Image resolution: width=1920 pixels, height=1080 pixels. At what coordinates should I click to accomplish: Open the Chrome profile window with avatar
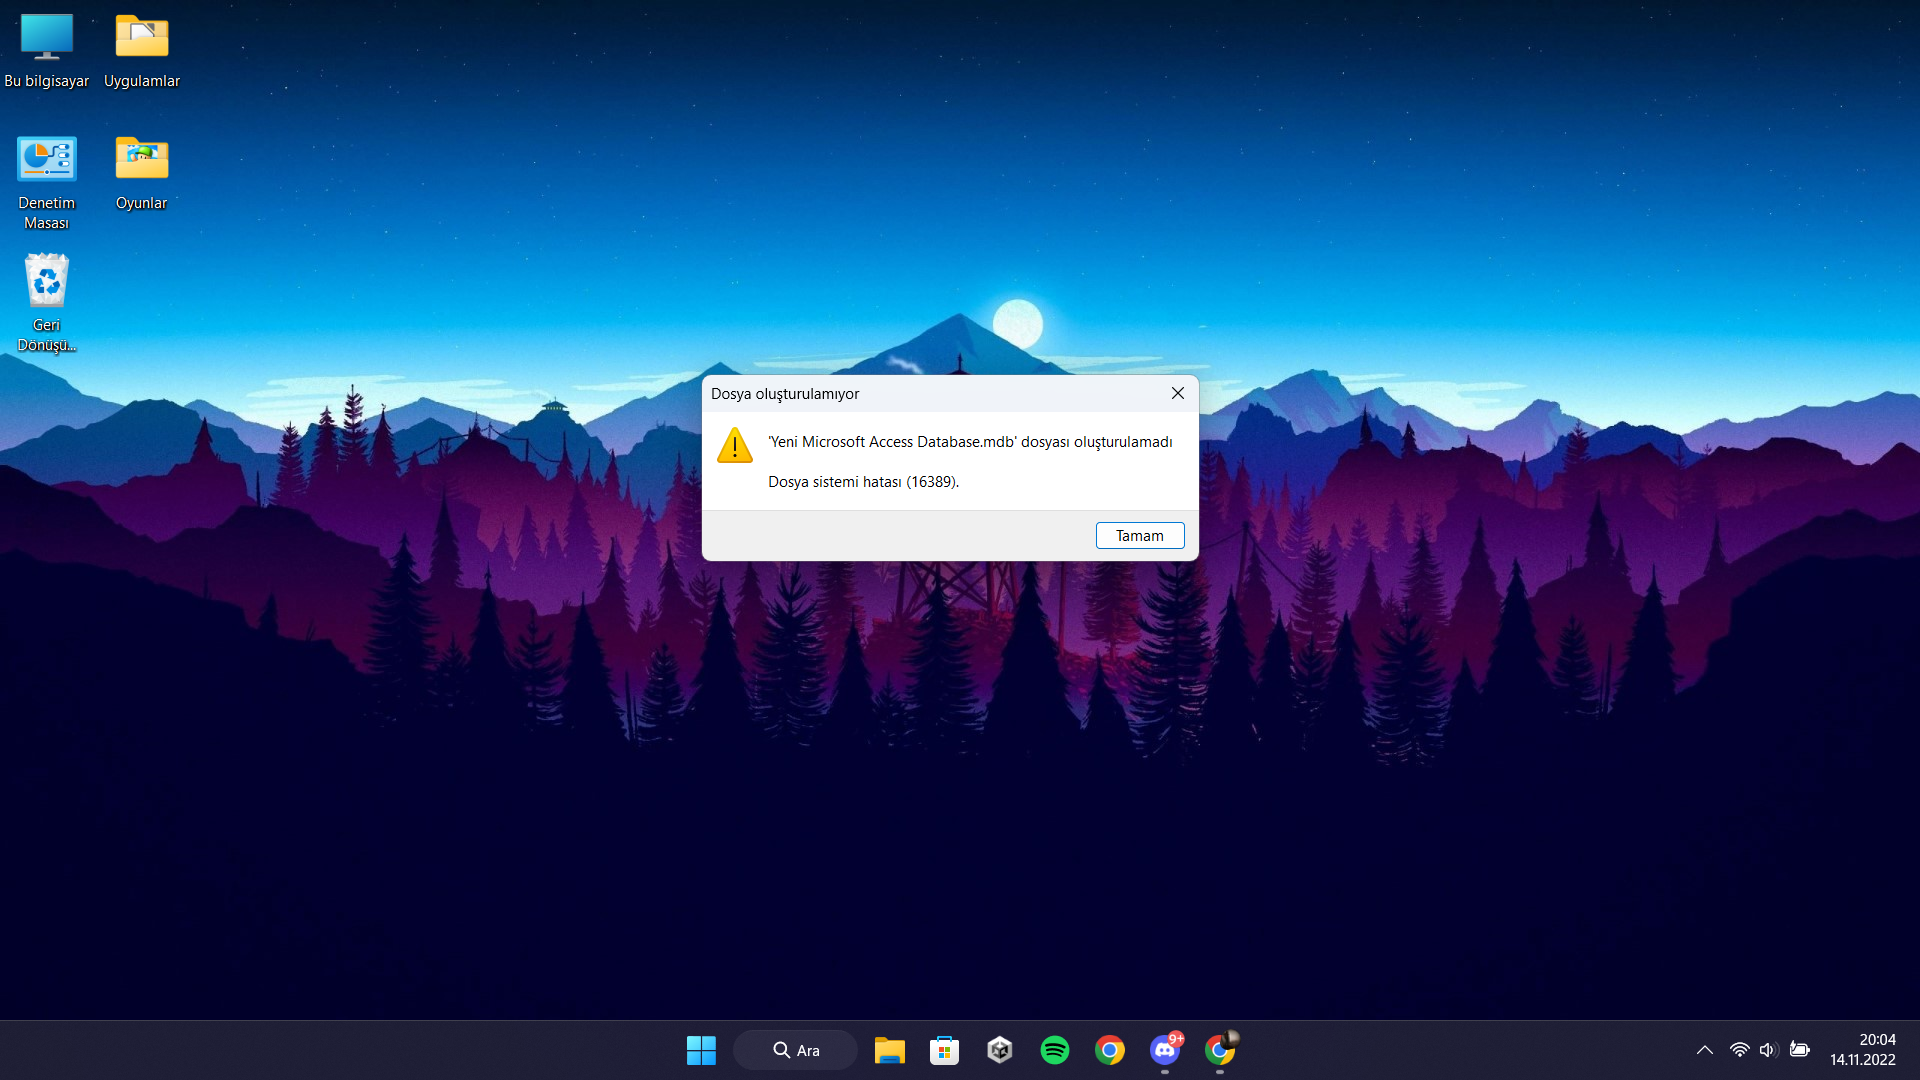pyautogui.click(x=1220, y=1050)
